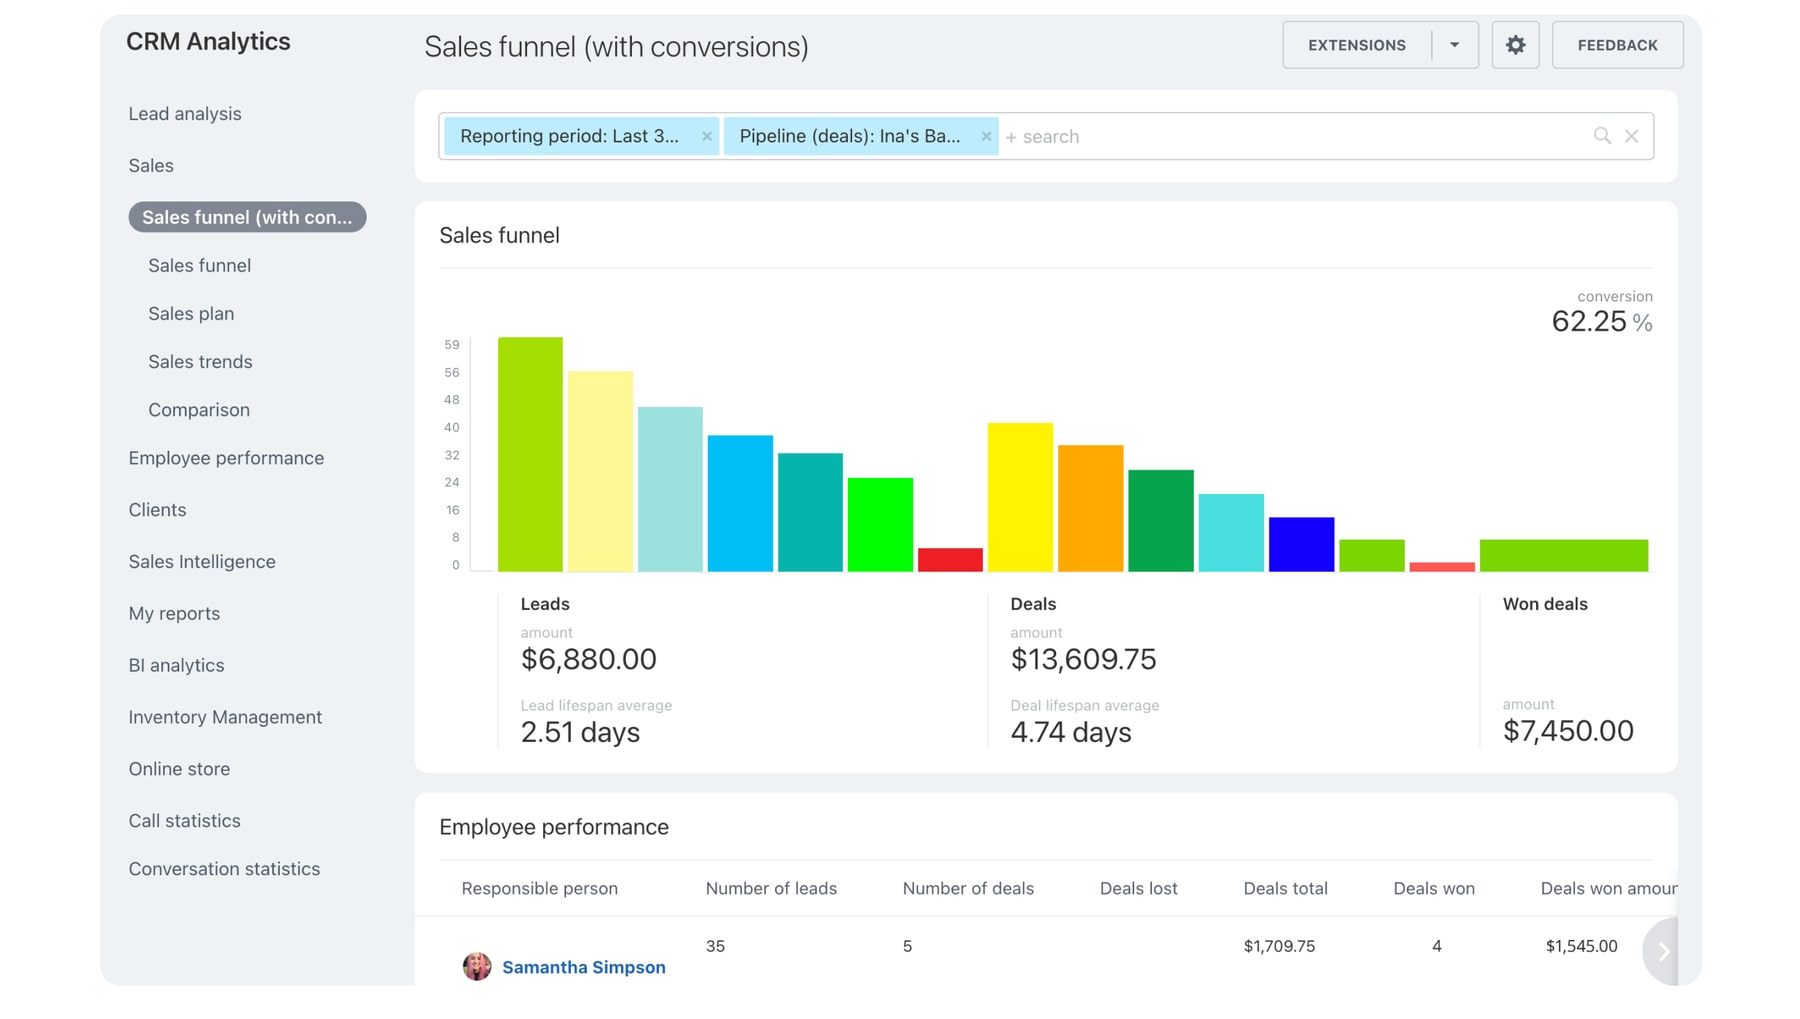Open the settings gear icon
Image resolution: width=1800 pixels, height=1019 pixels.
pyautogui.click(x=1515, y=45)
